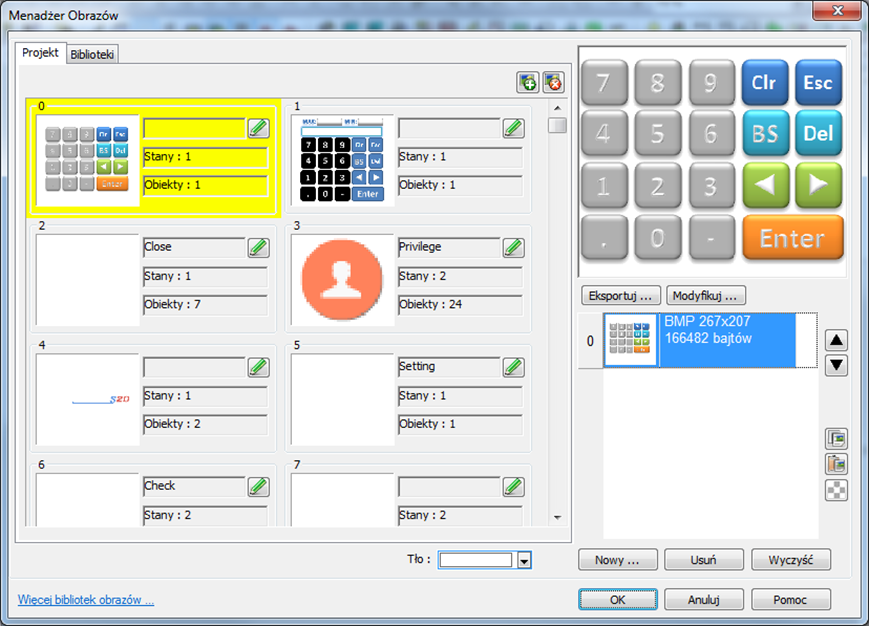Move the state up with the black up arrow
Viewport: 869px width, 626px height.
pos(836,340)
